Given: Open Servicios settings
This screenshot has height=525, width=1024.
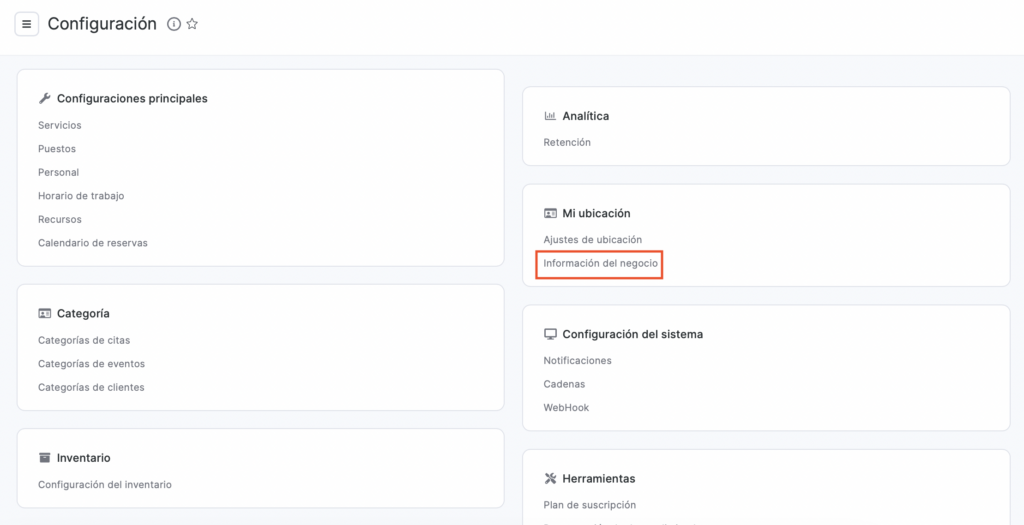Looking at the screenshot, I should (59, 125).
